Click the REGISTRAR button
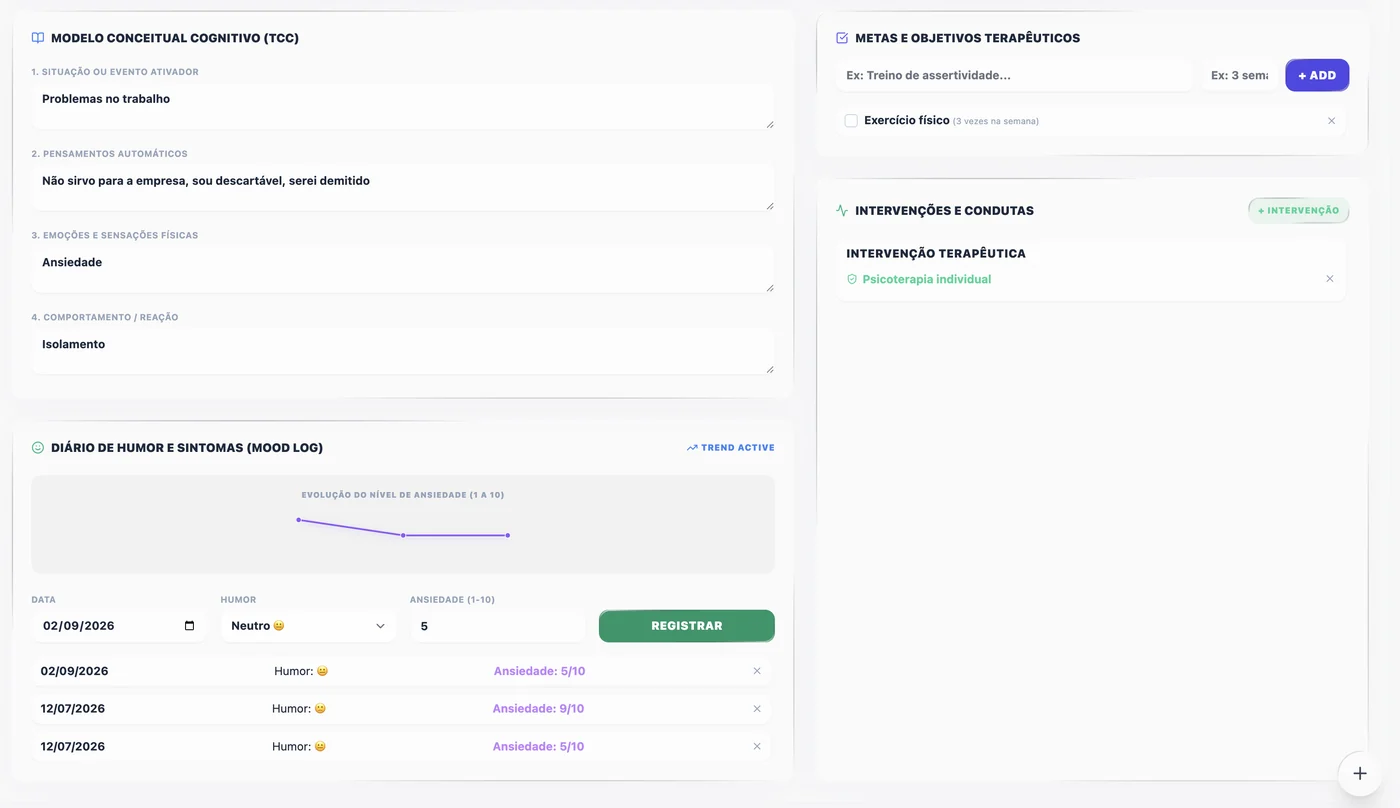Screen dimensions: 1400x808 [x=687, y=626]
